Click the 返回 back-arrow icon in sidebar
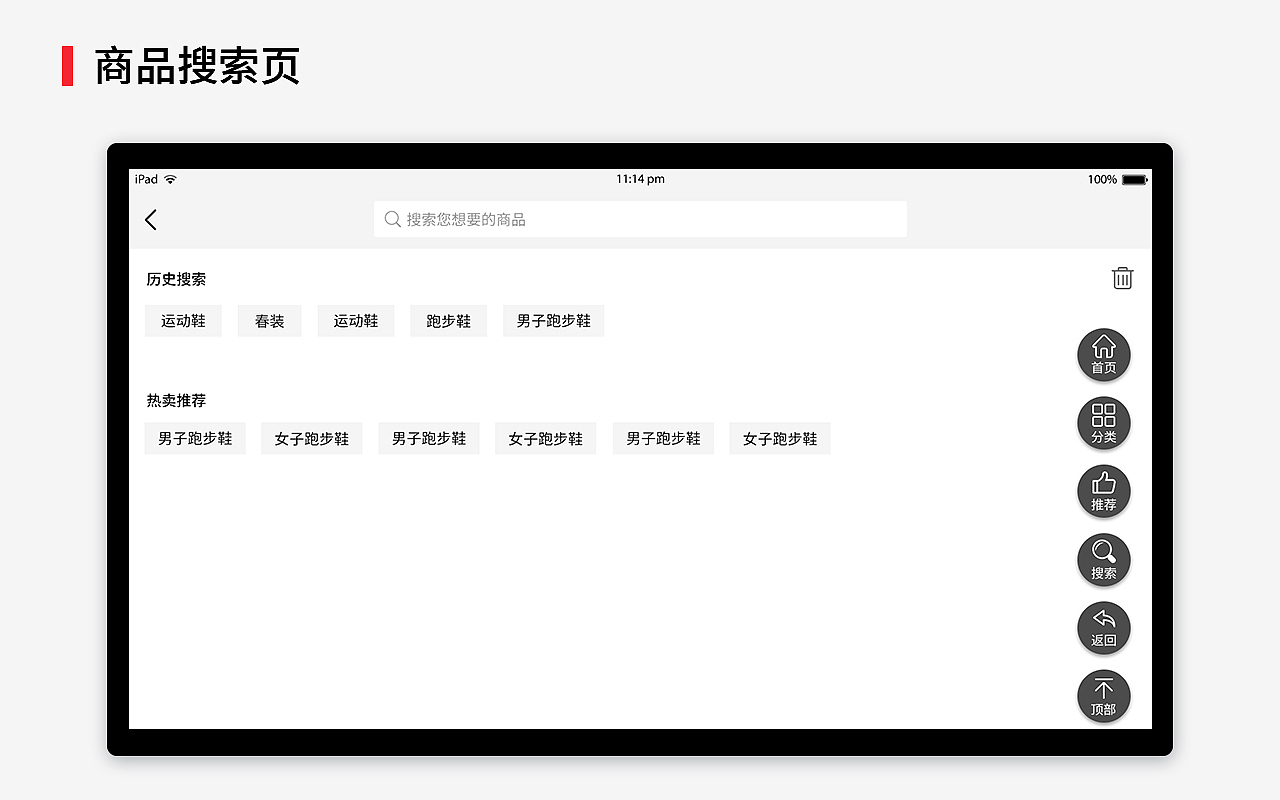Viewport: 1280px width, 800px height. point(1103,627)
